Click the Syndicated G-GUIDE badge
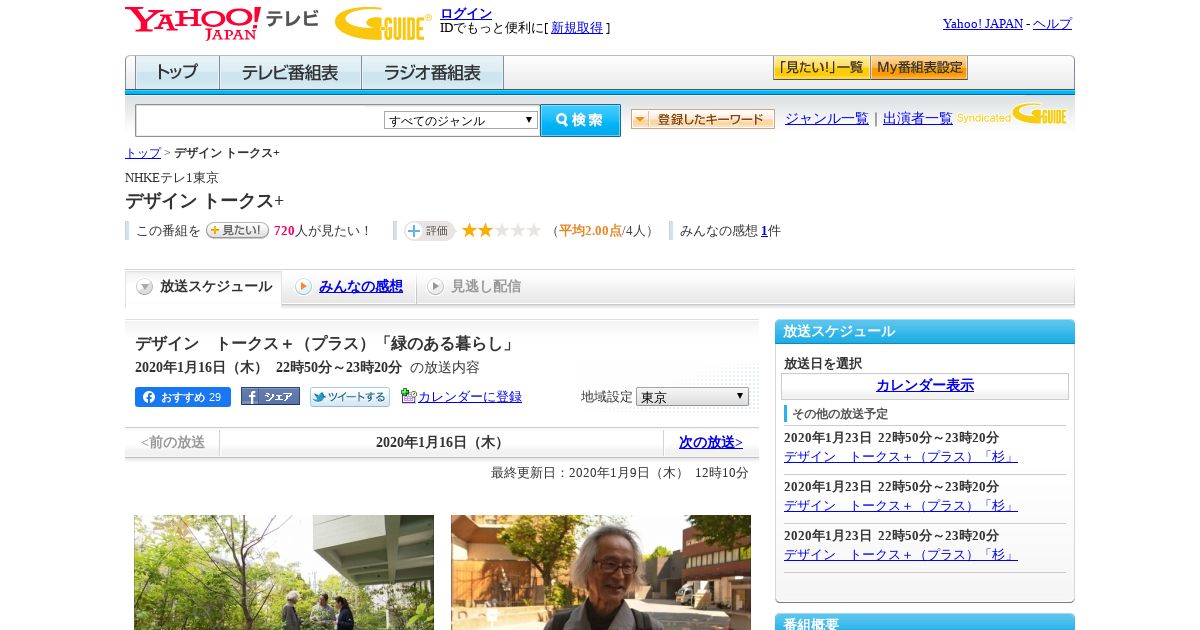The image size is (1200, 630). tap(1012, 115)
